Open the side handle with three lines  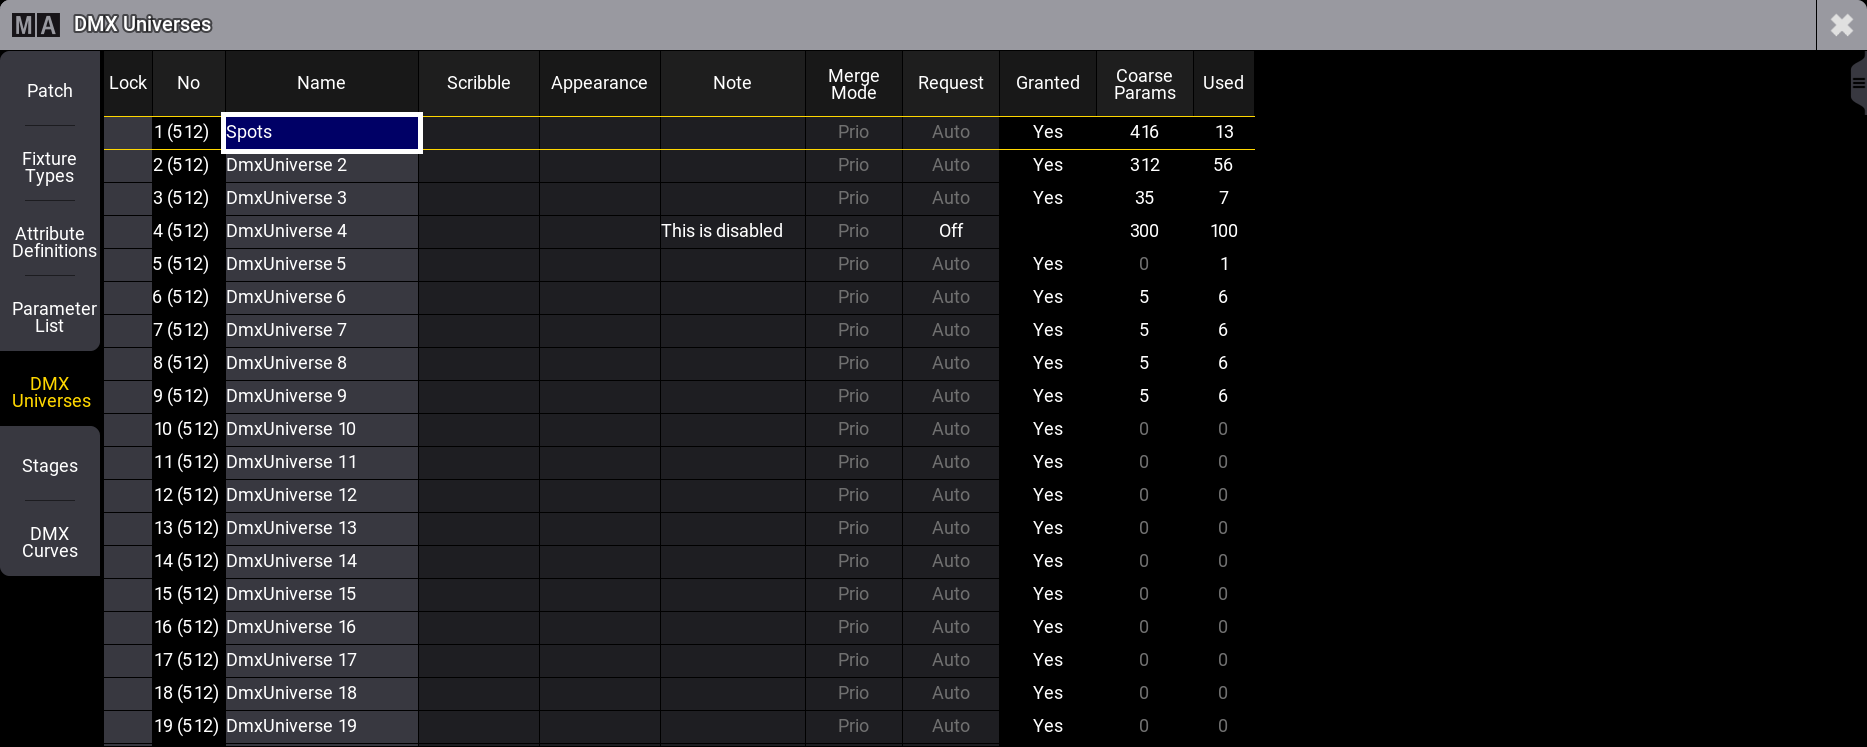click(1858, 84)
